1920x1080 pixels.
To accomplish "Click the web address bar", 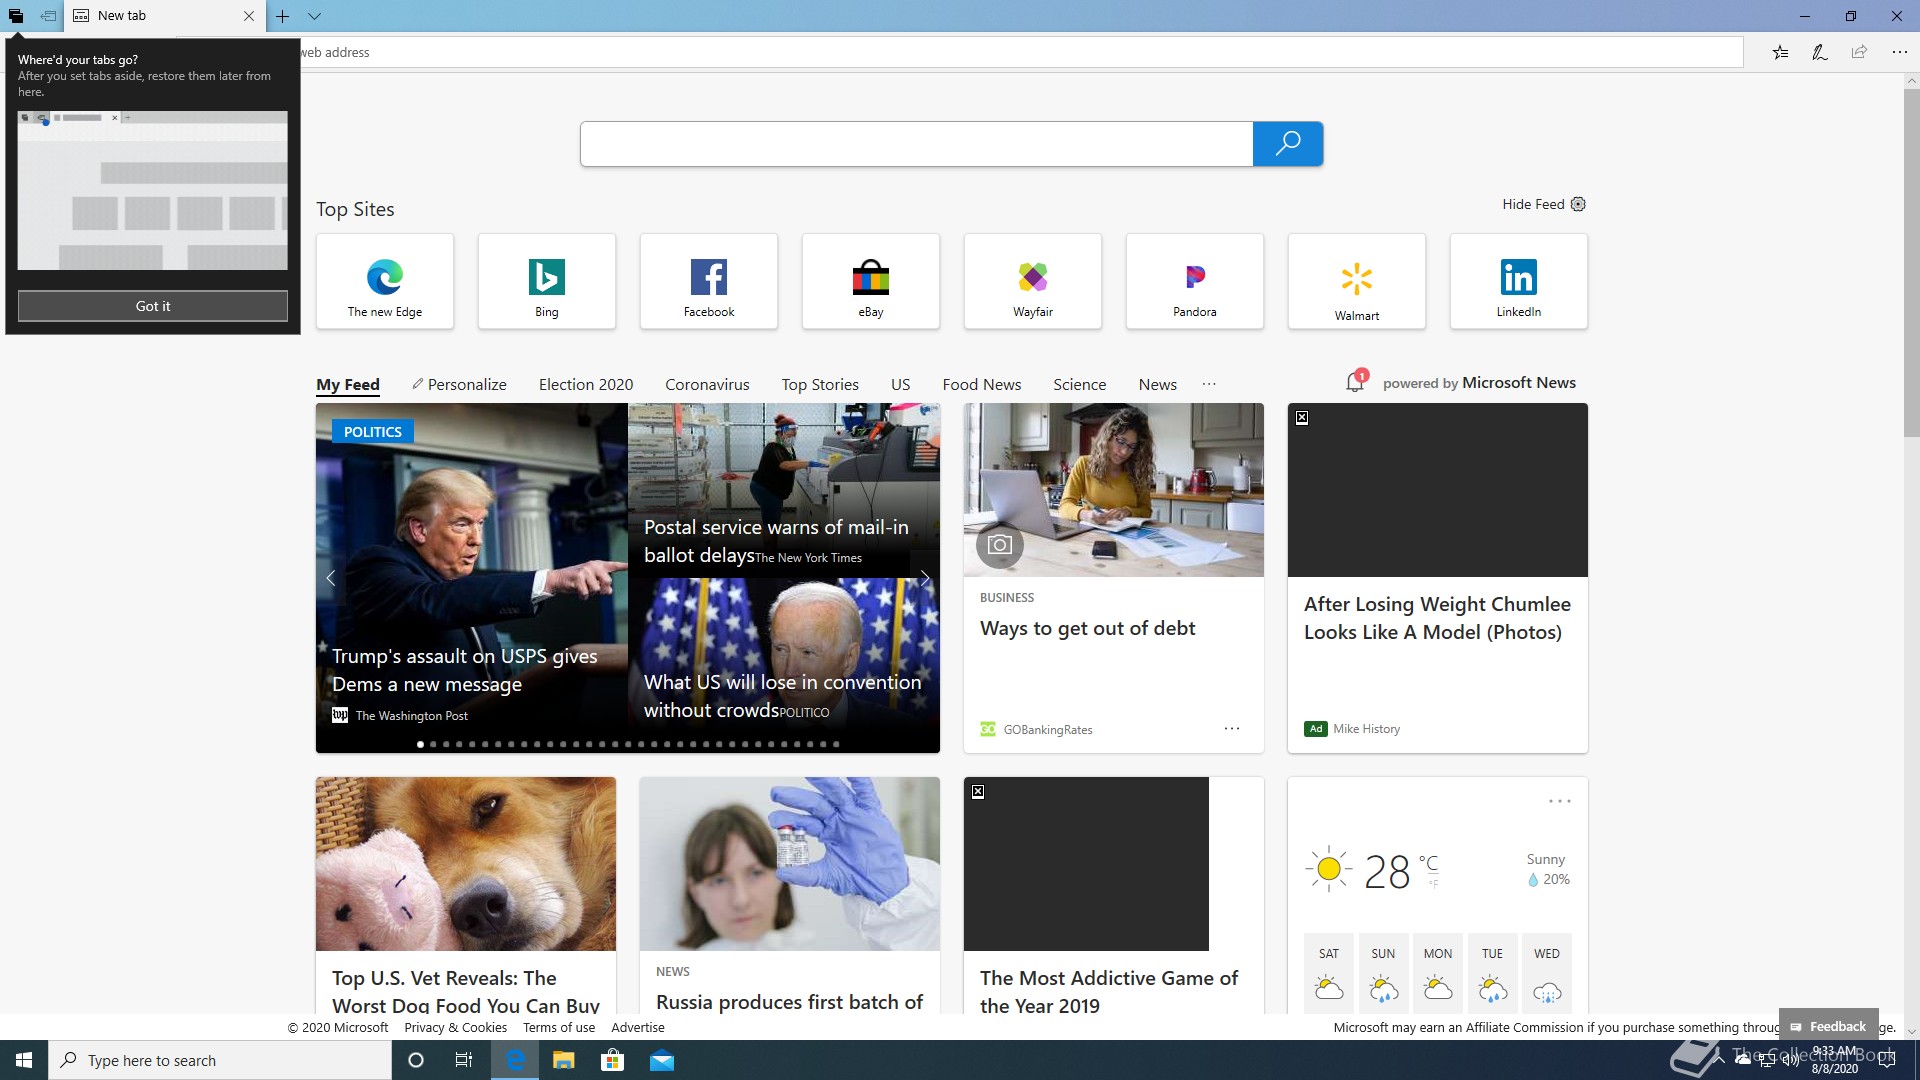I will 1020,52.
